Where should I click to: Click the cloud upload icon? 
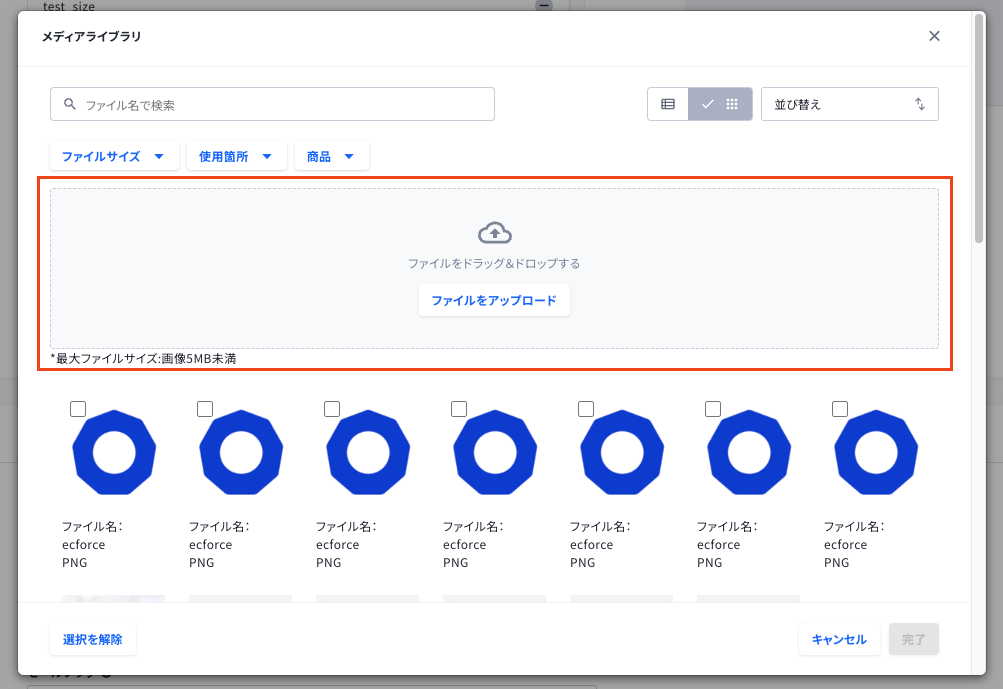pyautogui.click(x=494, y=233)
